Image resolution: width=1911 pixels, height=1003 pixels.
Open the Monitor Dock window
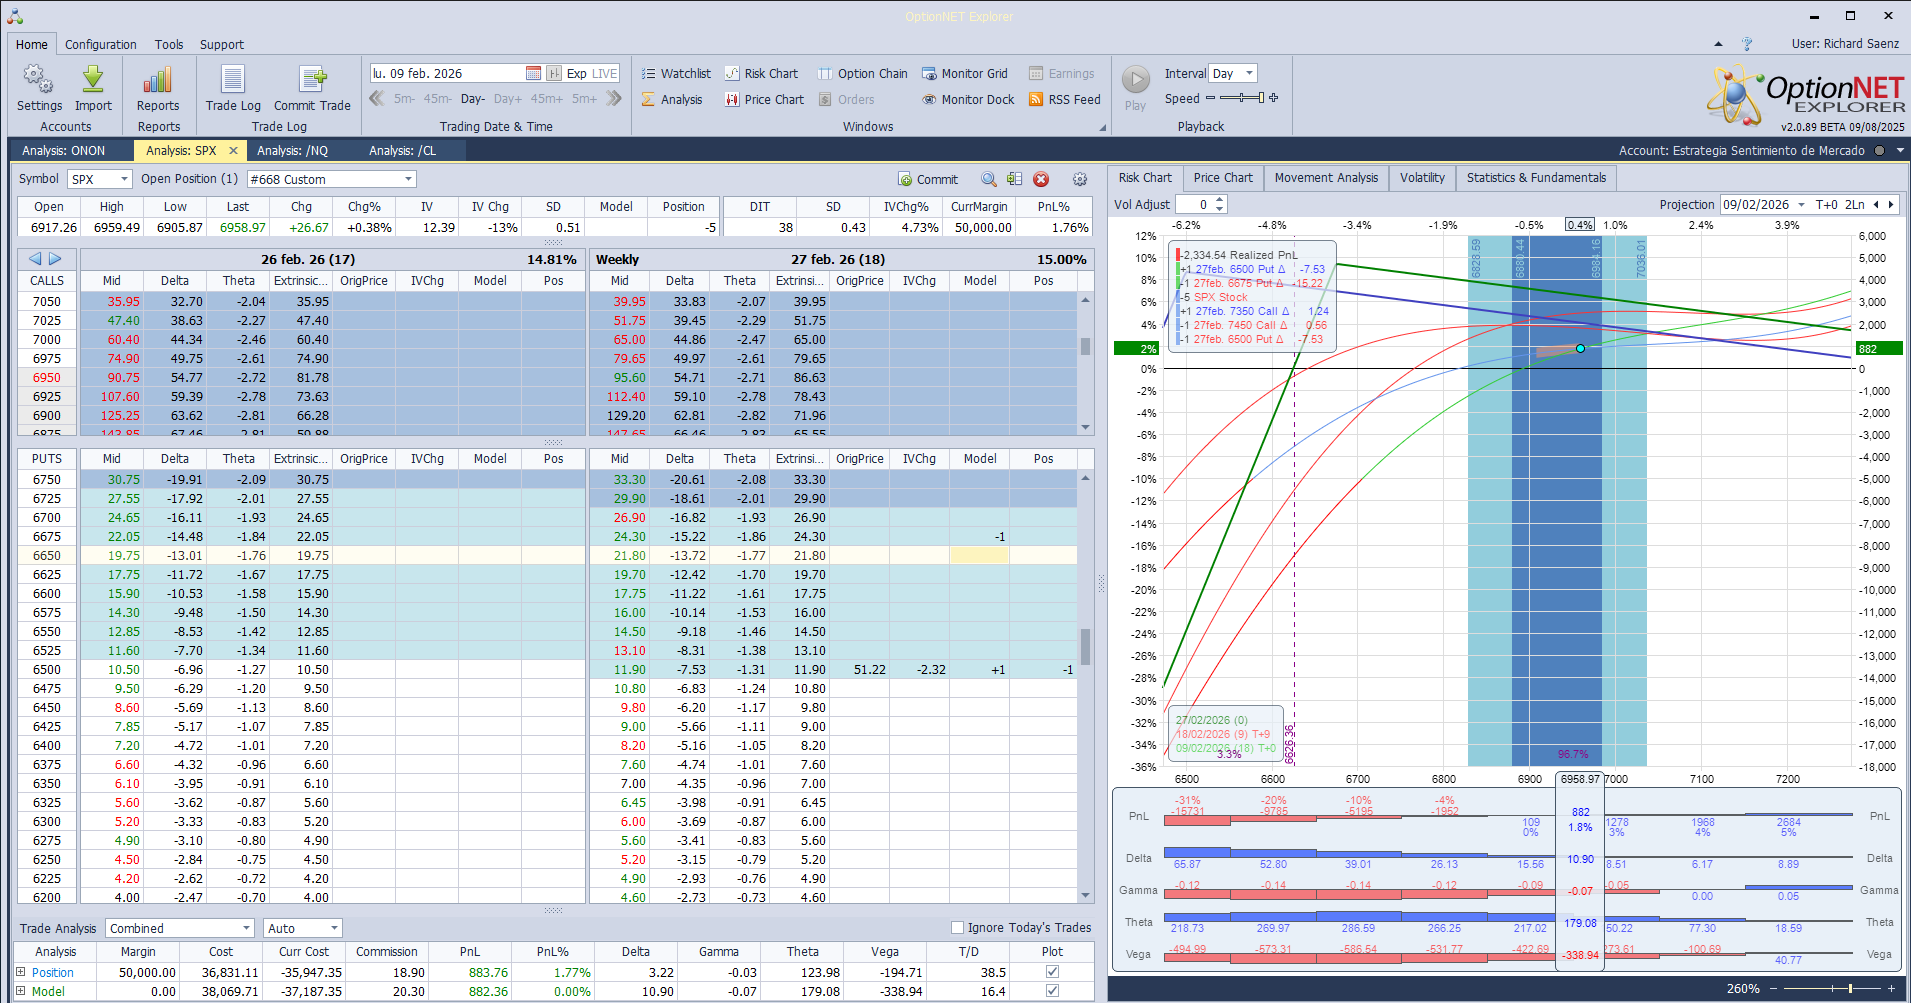968,99
